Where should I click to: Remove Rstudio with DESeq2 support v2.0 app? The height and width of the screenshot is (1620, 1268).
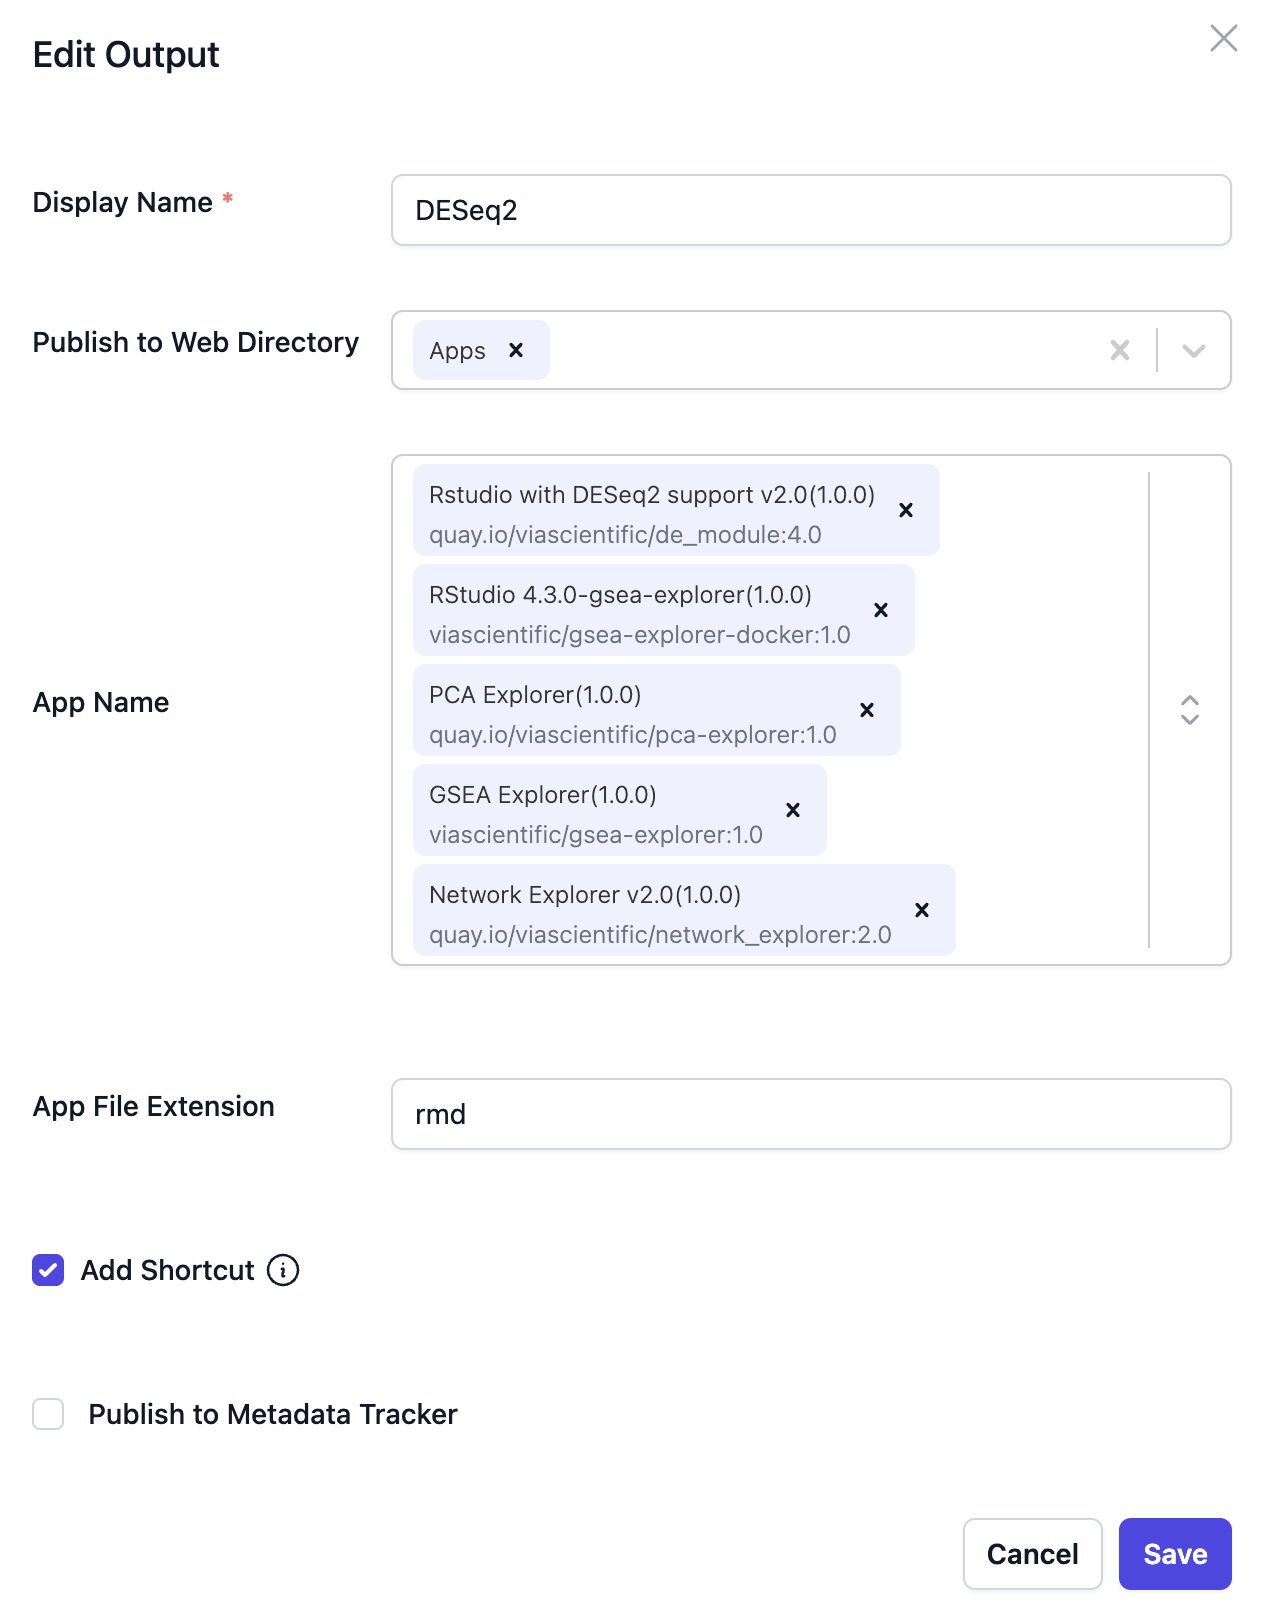pyautogui.click(x=906, y=510)
